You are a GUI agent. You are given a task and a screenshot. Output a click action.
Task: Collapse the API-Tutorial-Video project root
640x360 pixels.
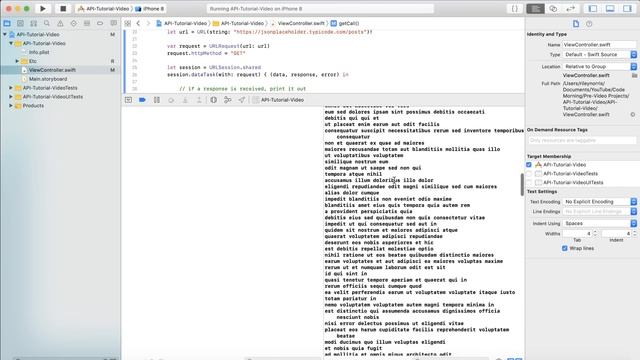5,35
